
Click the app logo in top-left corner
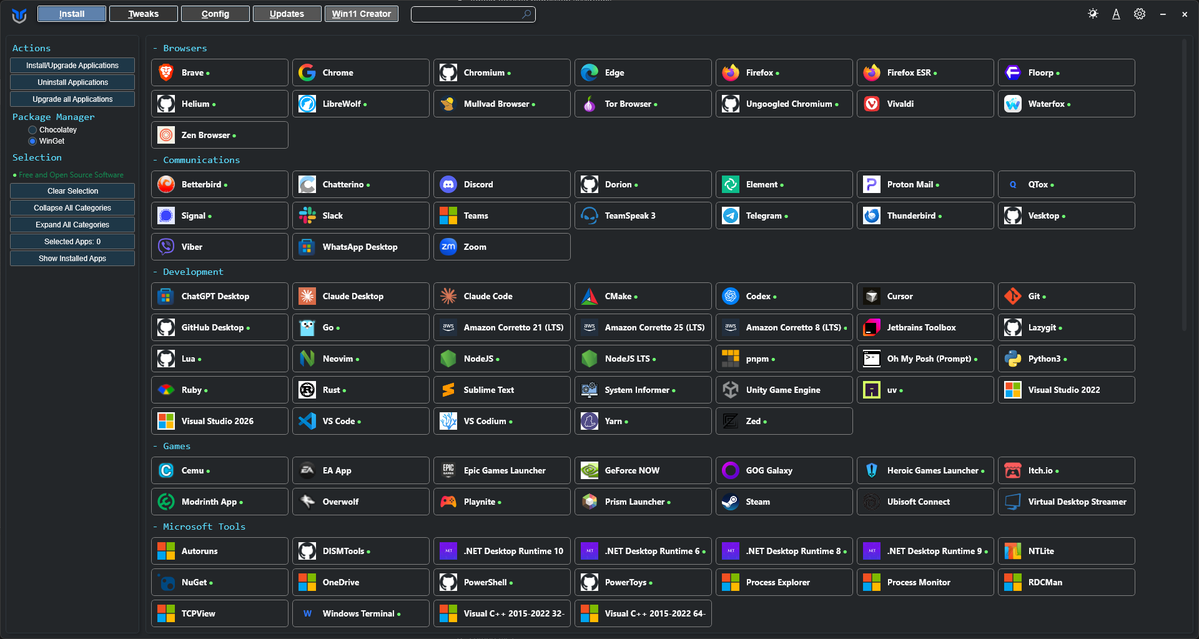pos(19,15)
